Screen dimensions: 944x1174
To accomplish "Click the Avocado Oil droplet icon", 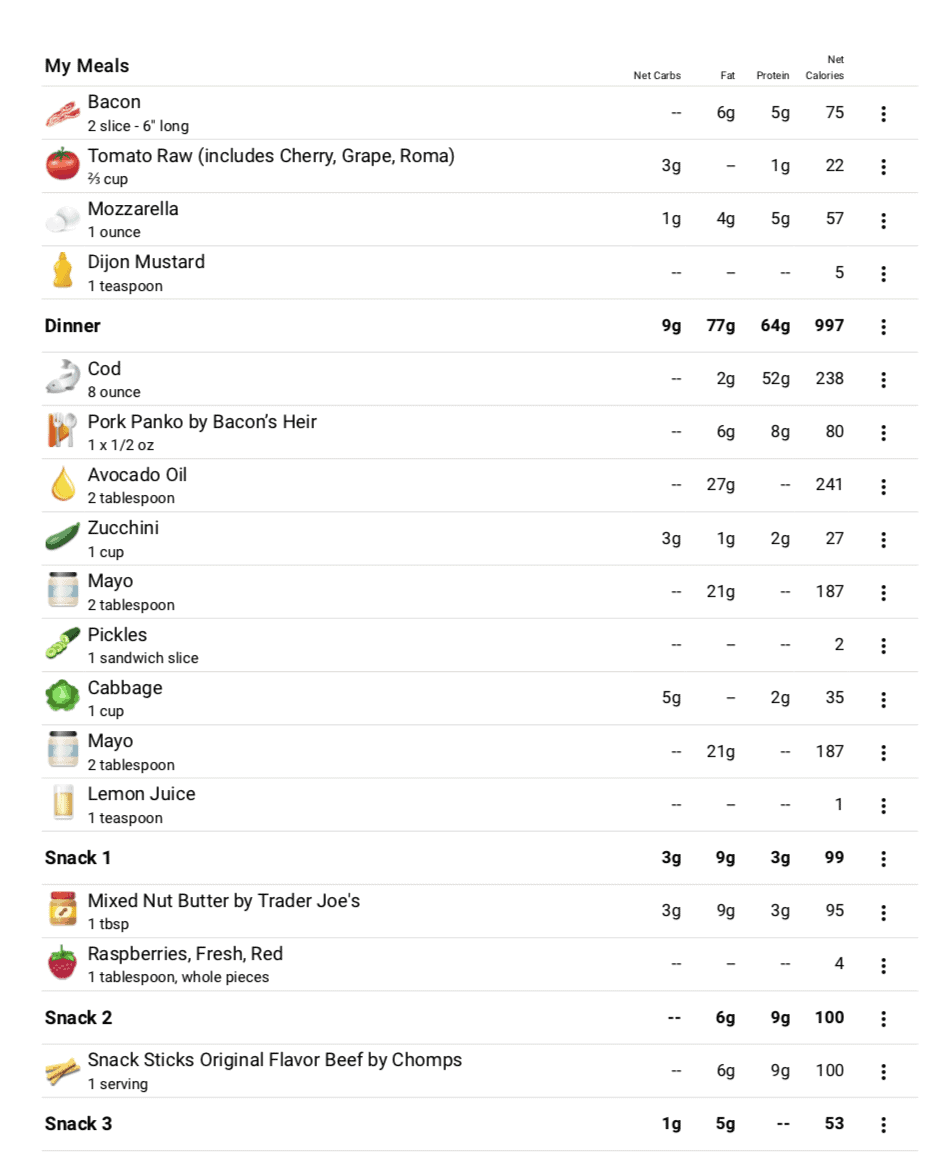I will coord(63,484).
